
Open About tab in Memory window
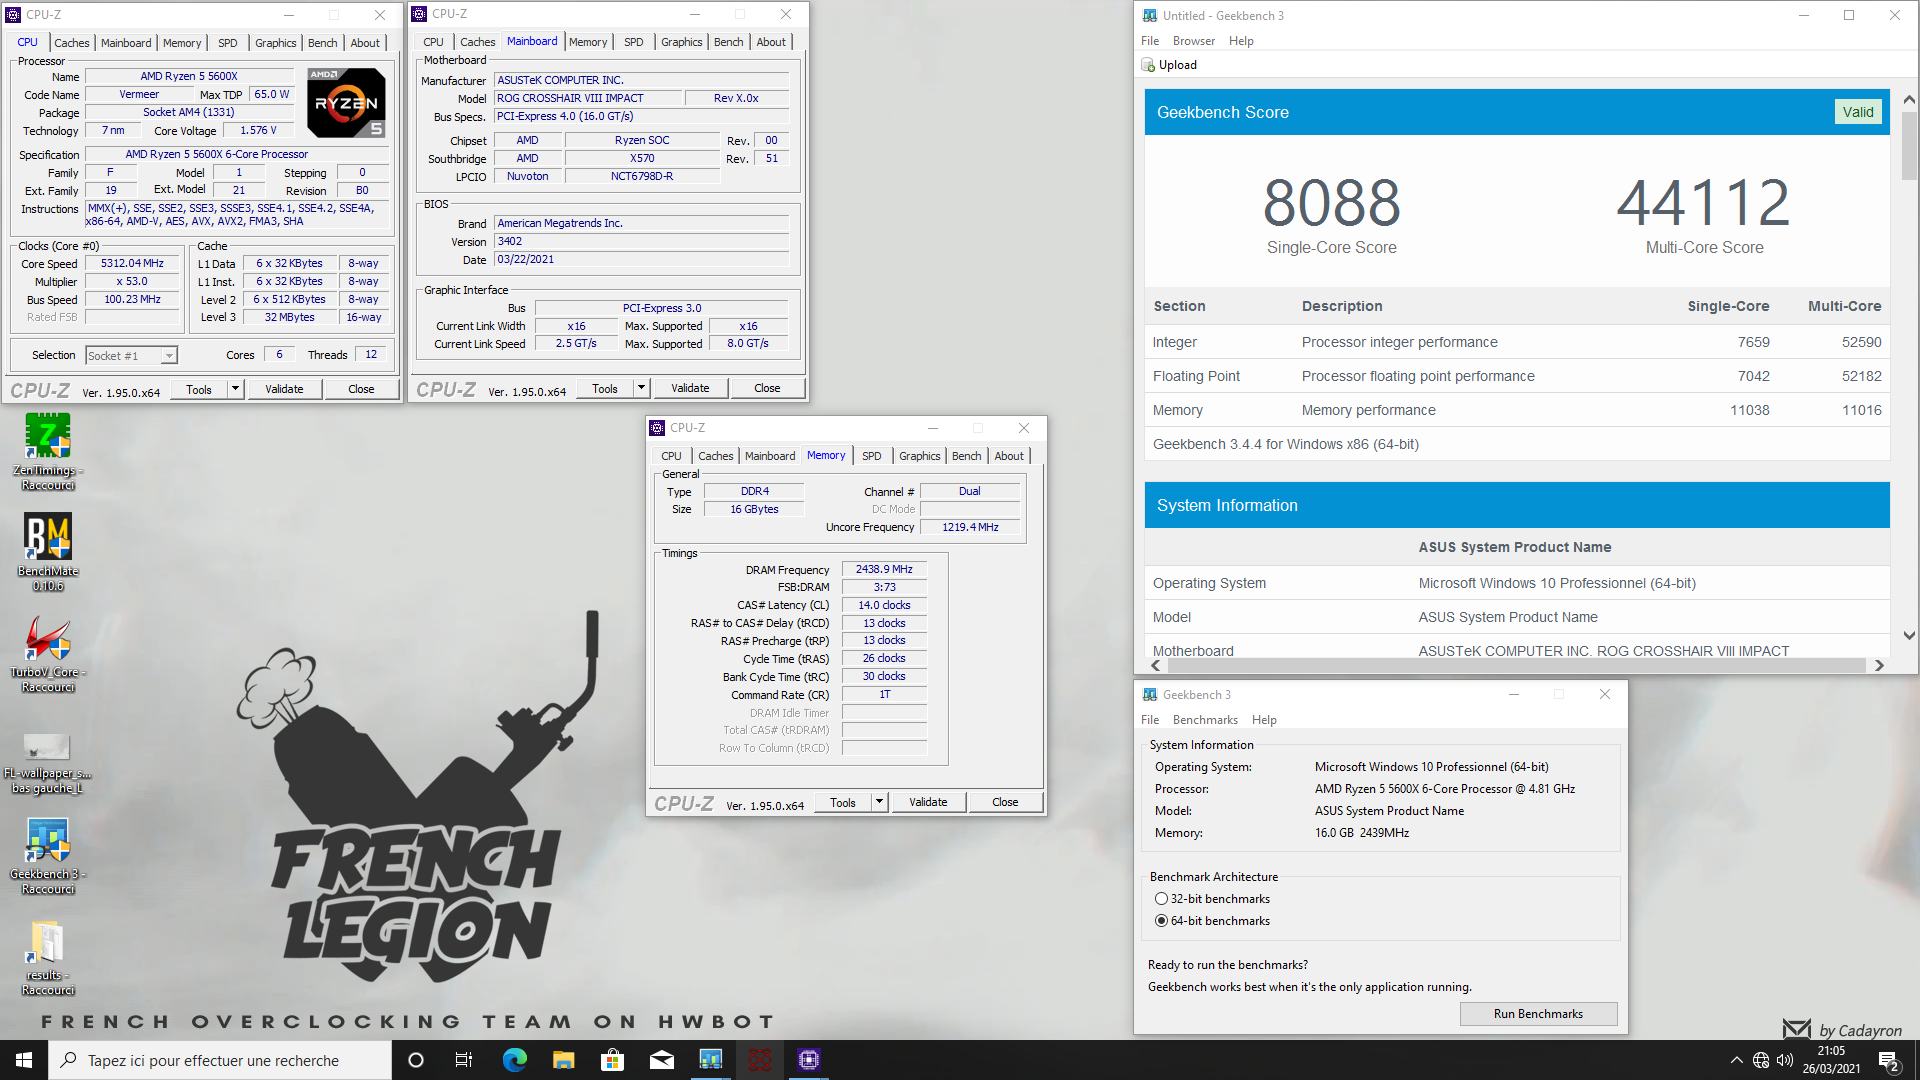point(1009,456)
